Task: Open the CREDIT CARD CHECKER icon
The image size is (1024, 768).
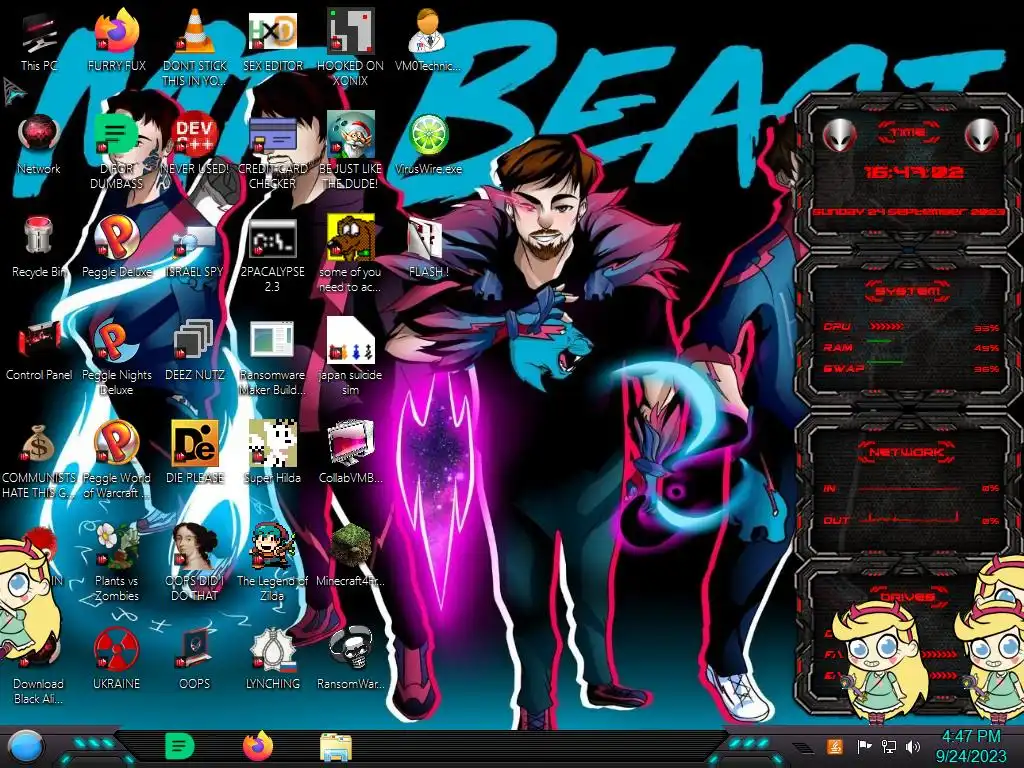Action: (x=272, y=135)
